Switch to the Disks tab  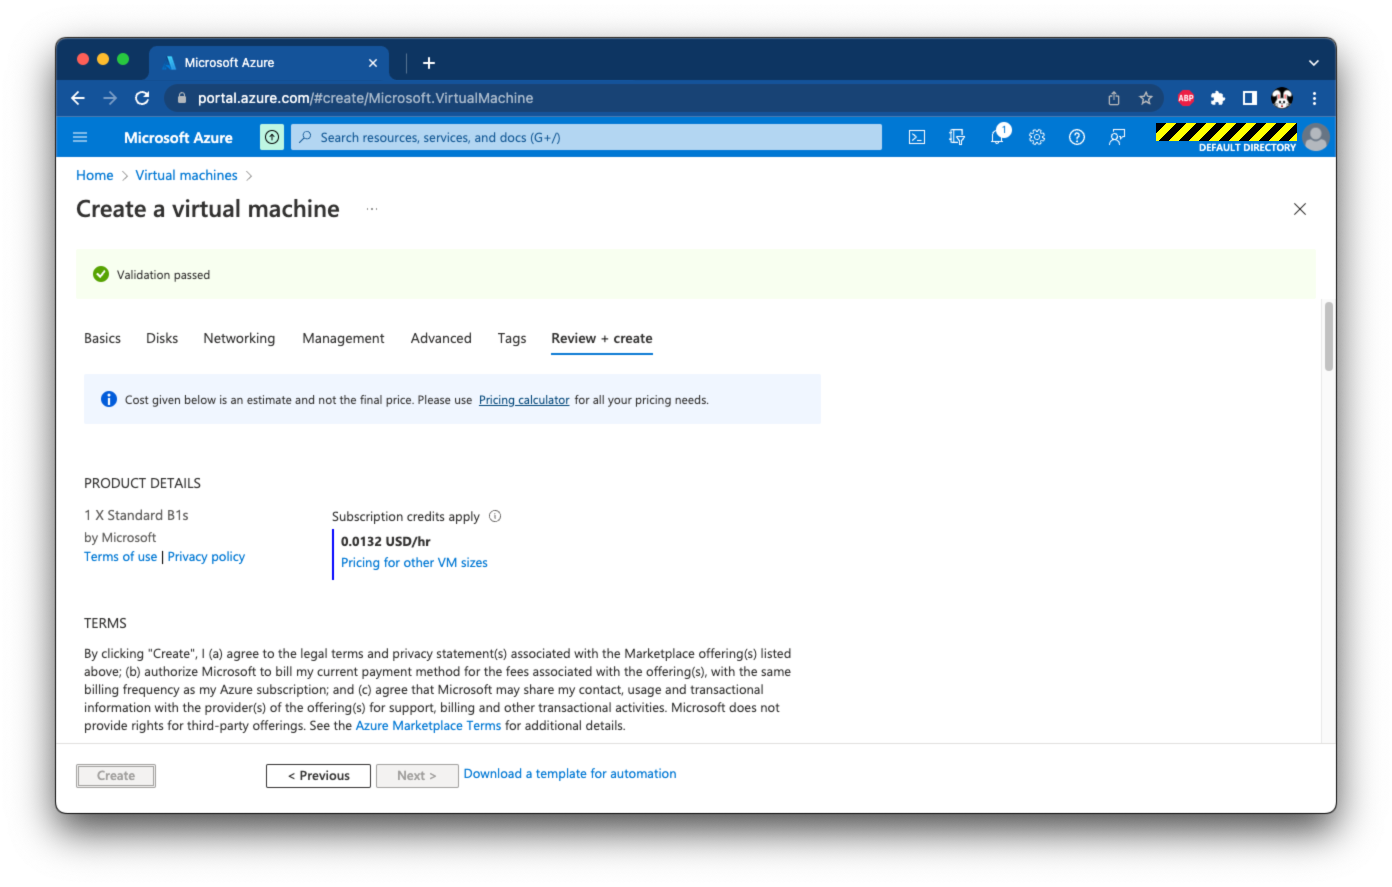click(x=162, y=339)
